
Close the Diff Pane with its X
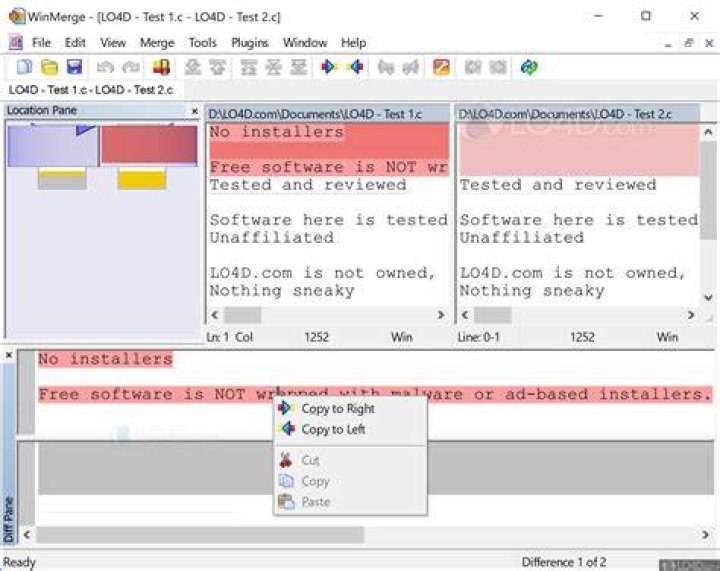pyautogui.click(x=9, y=355)
